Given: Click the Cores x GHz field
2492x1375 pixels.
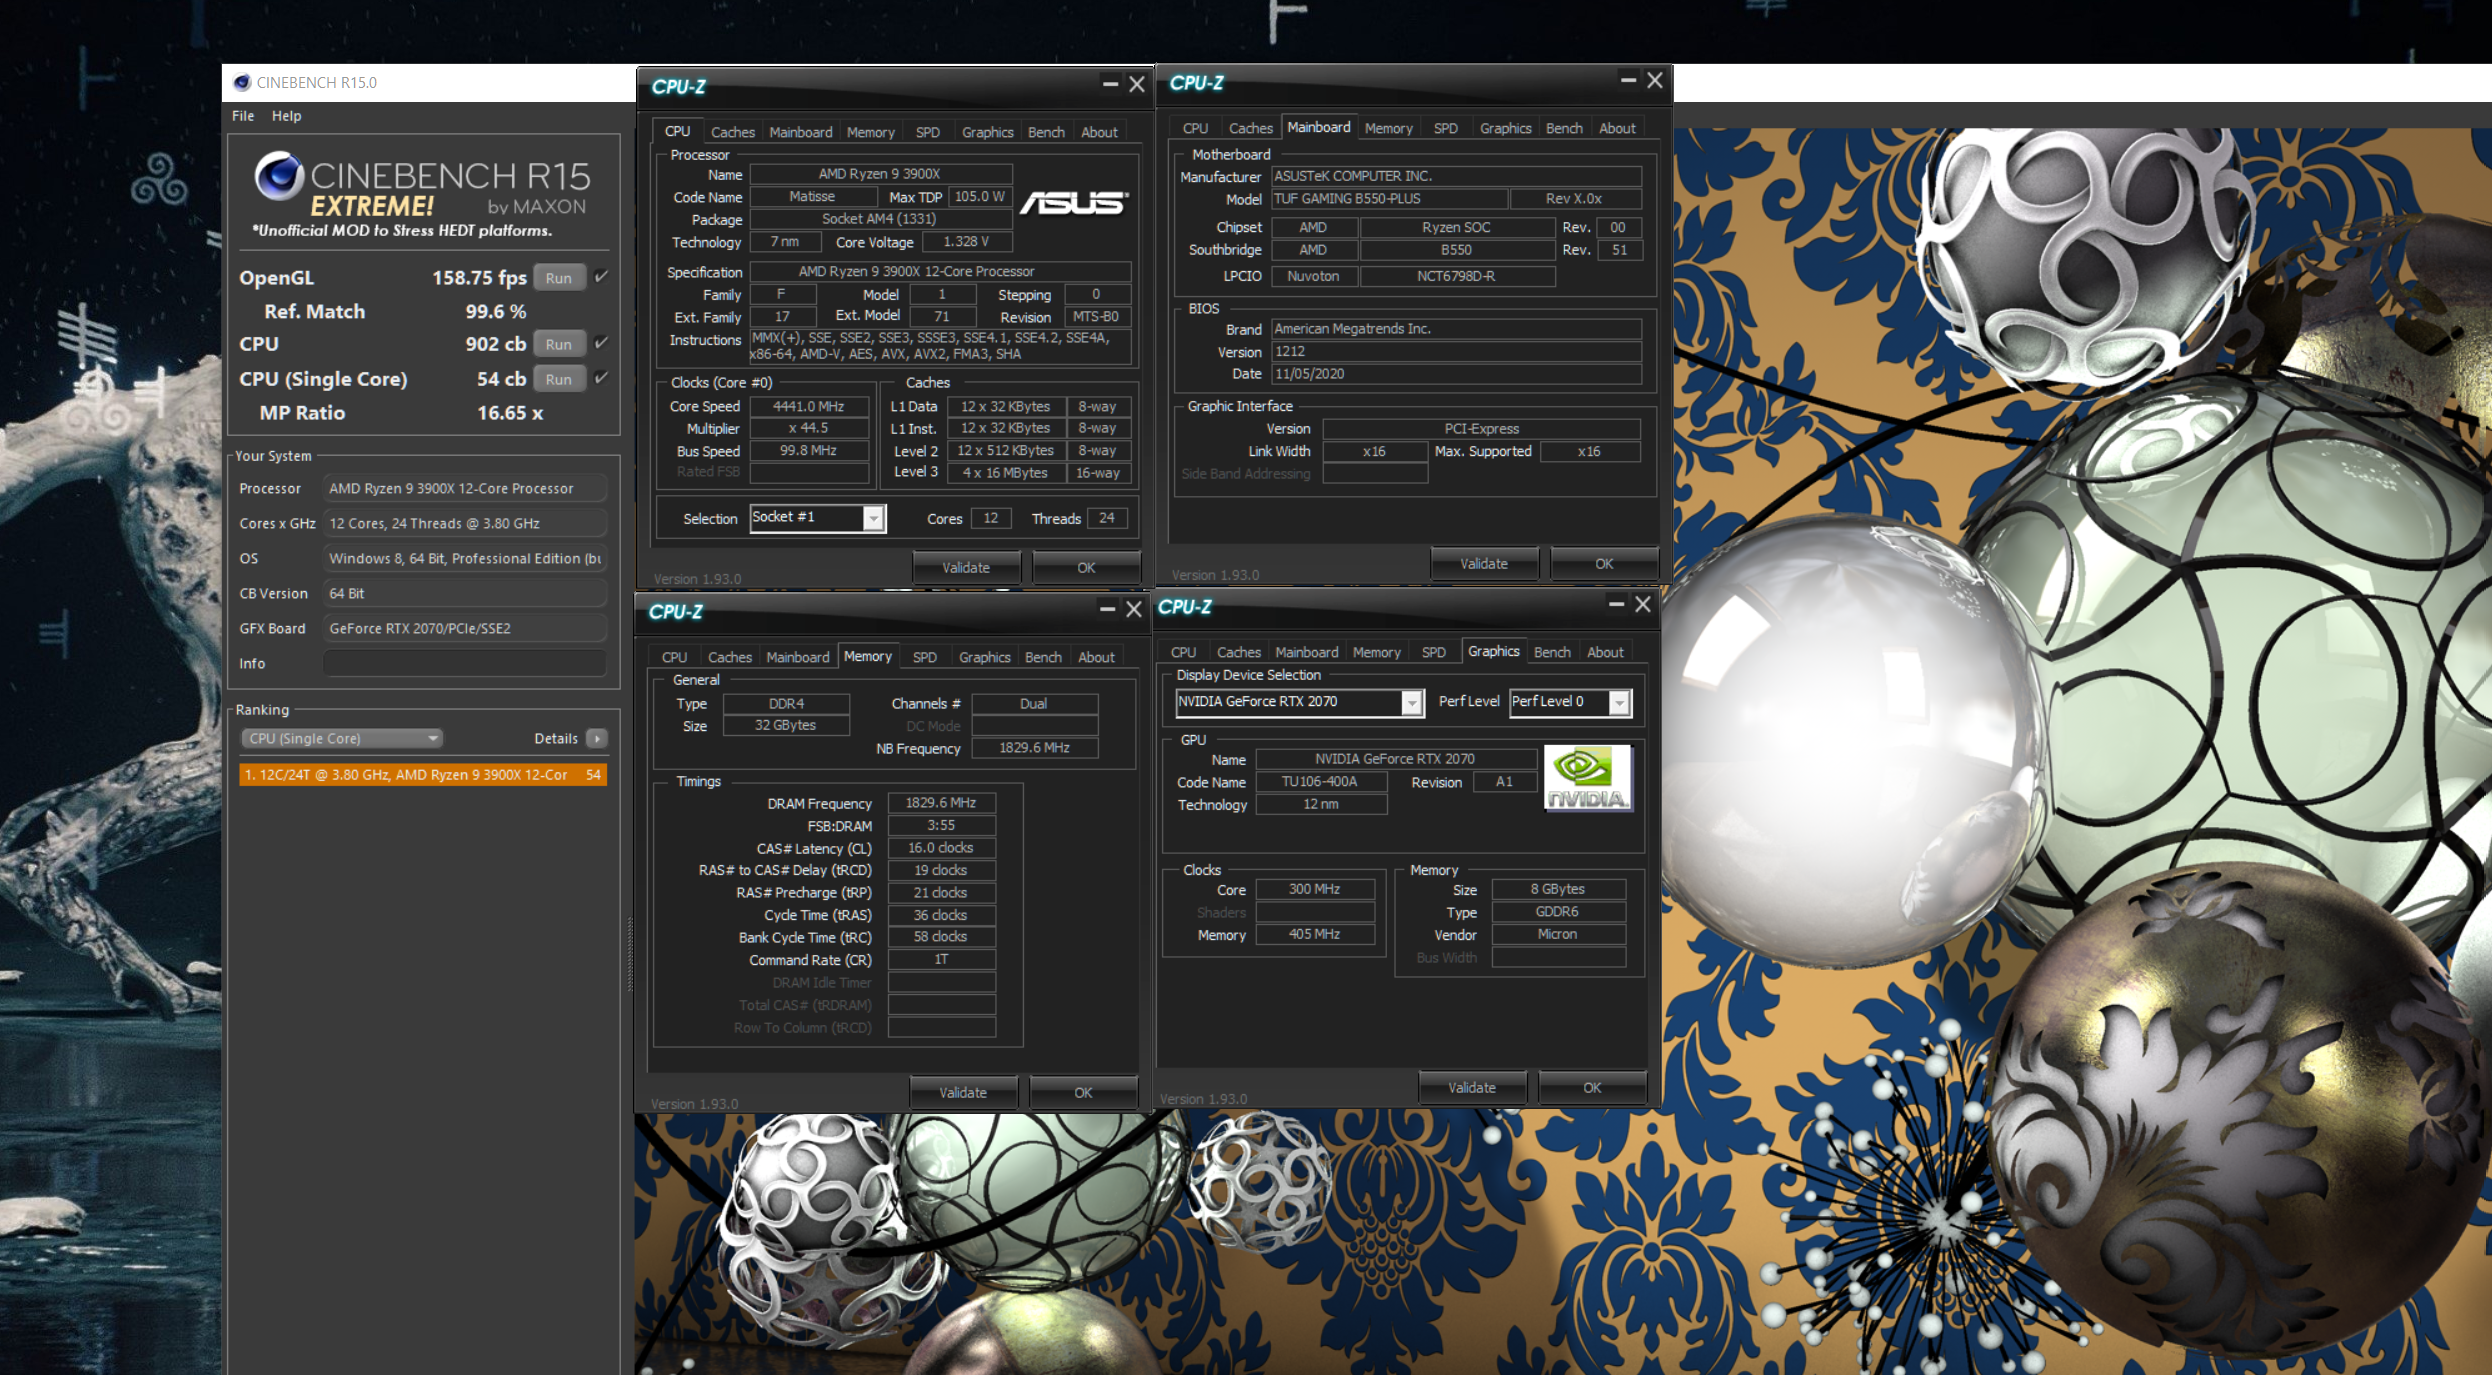Looking at the screenshot, I should click(x=465, y=523).
